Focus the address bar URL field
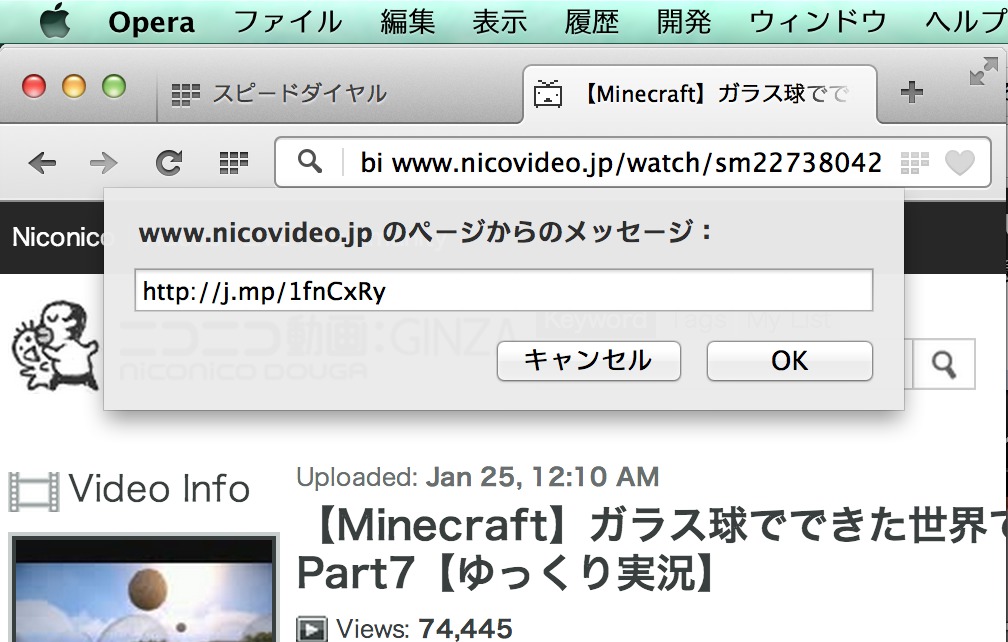The image size is (1008, 642). point(620,163)
